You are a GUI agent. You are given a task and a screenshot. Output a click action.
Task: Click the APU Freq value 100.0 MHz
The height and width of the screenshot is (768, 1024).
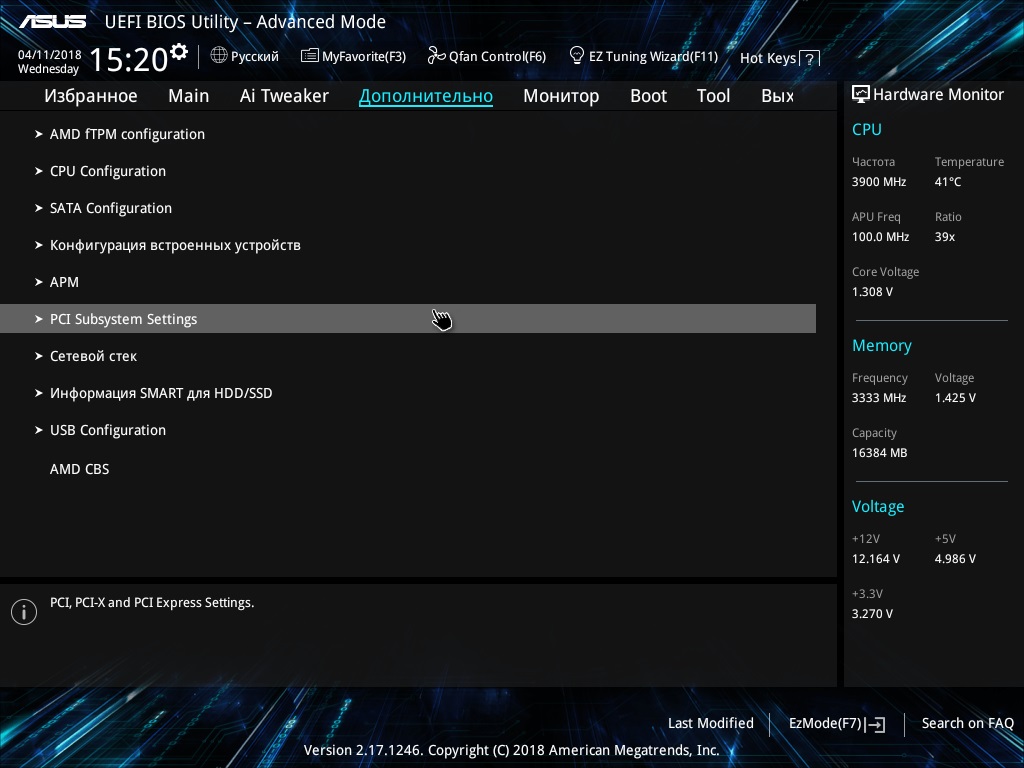880,237
